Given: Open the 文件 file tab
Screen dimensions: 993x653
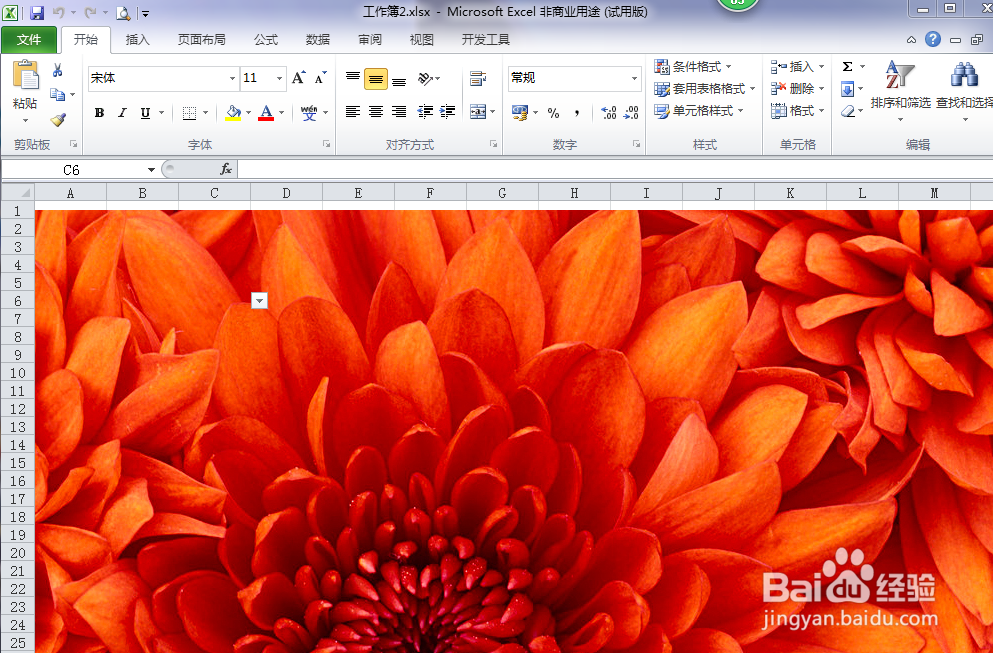Looking at the screenshot, I should click(29, 40).
